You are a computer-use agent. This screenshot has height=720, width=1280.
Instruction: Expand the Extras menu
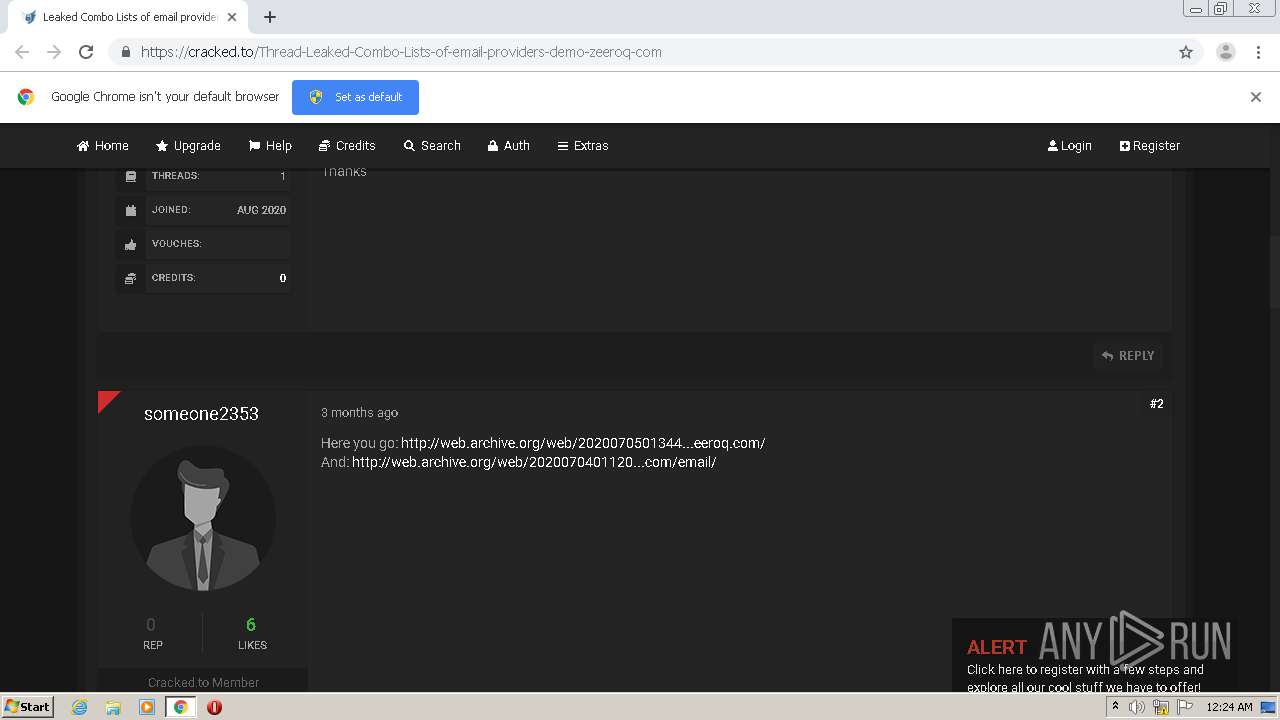(x=583, y=145)
